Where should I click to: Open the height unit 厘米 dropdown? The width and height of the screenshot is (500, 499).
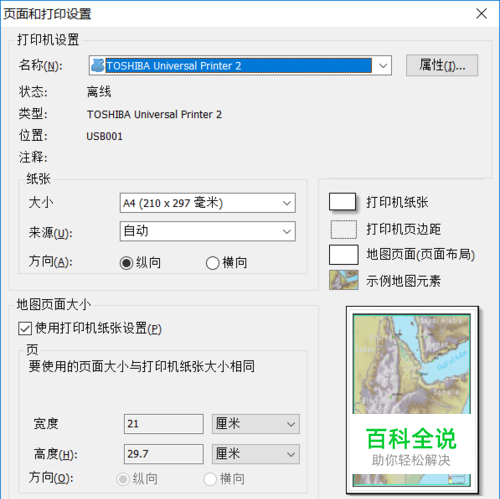point(256,454)
